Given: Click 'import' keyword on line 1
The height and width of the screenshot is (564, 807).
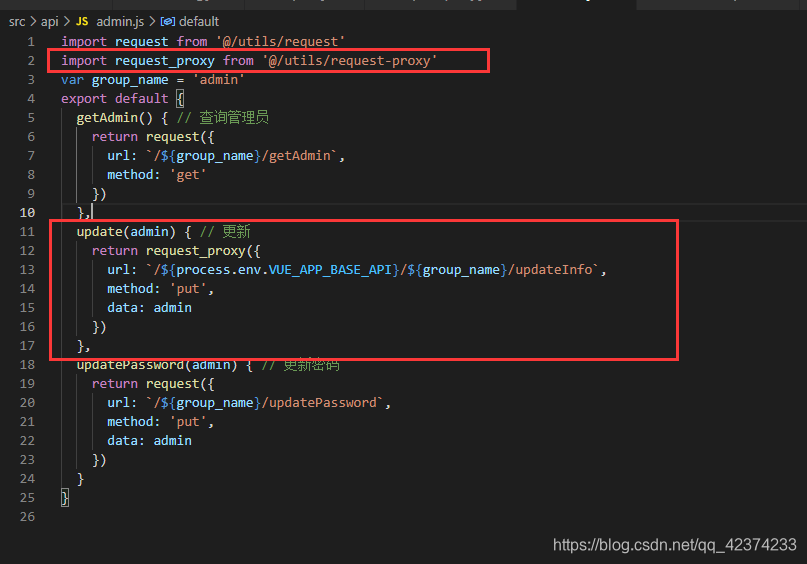Looking at the screenshot, I should pos(84,42).
